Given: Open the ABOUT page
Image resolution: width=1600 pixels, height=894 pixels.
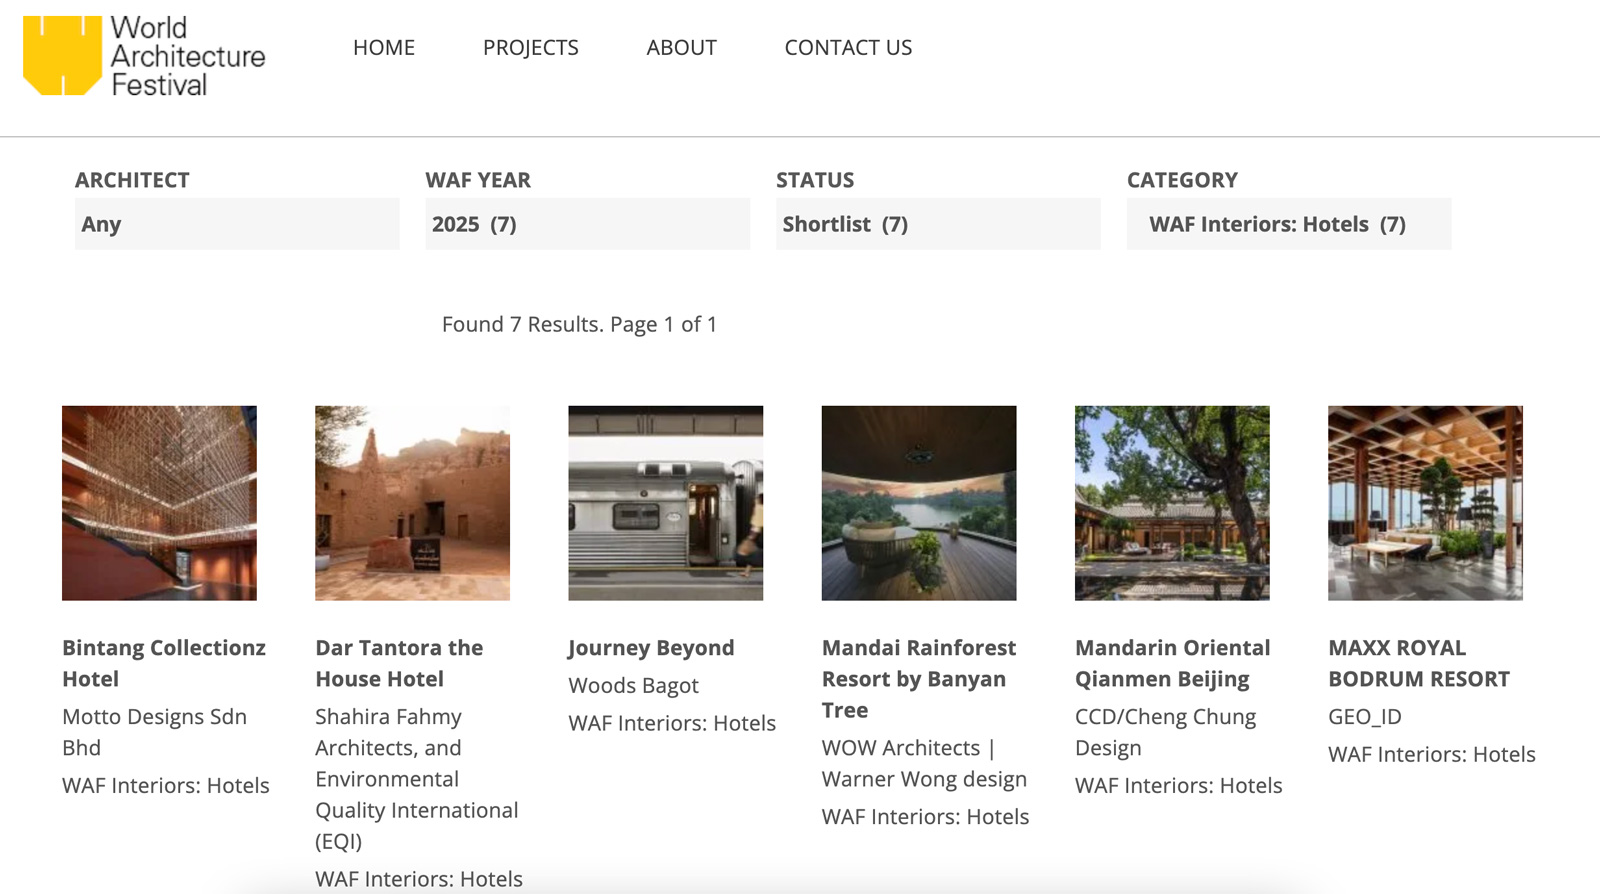Looking at the screenshot, I should [x=681, y=48].
